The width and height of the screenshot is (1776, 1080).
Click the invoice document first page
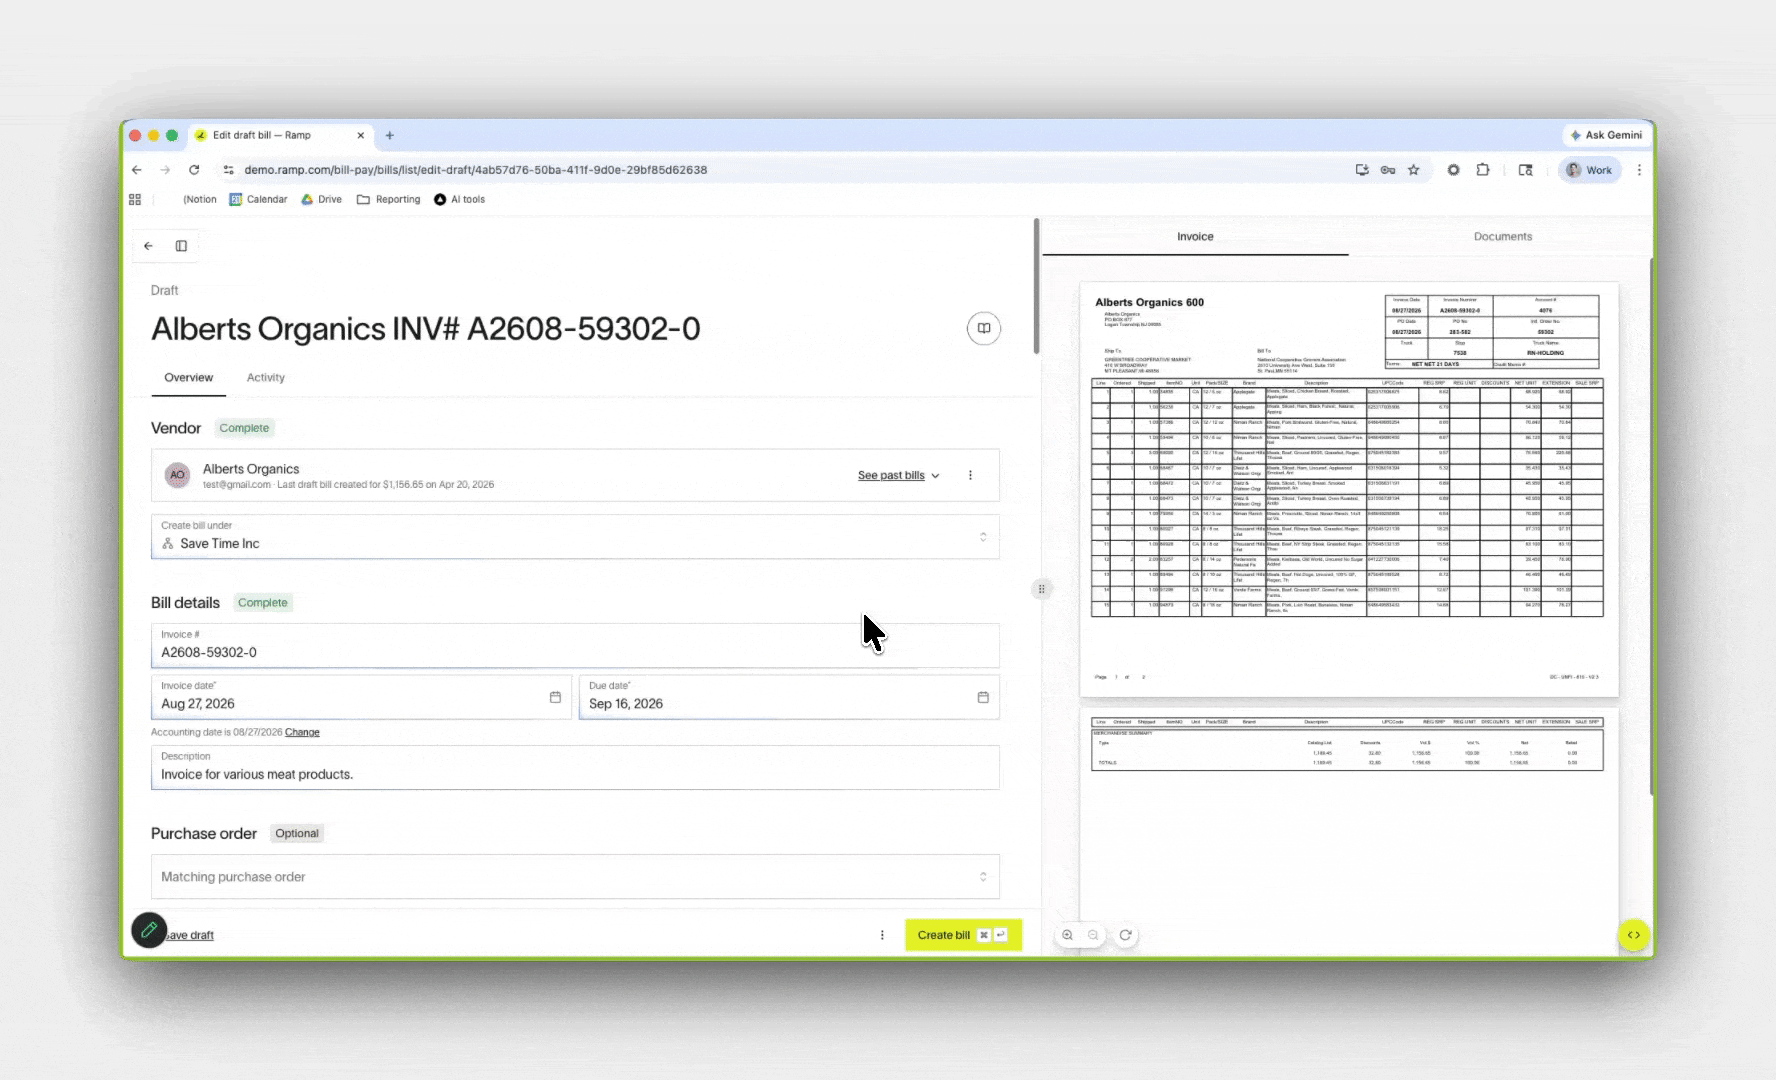click(1349, 489)
